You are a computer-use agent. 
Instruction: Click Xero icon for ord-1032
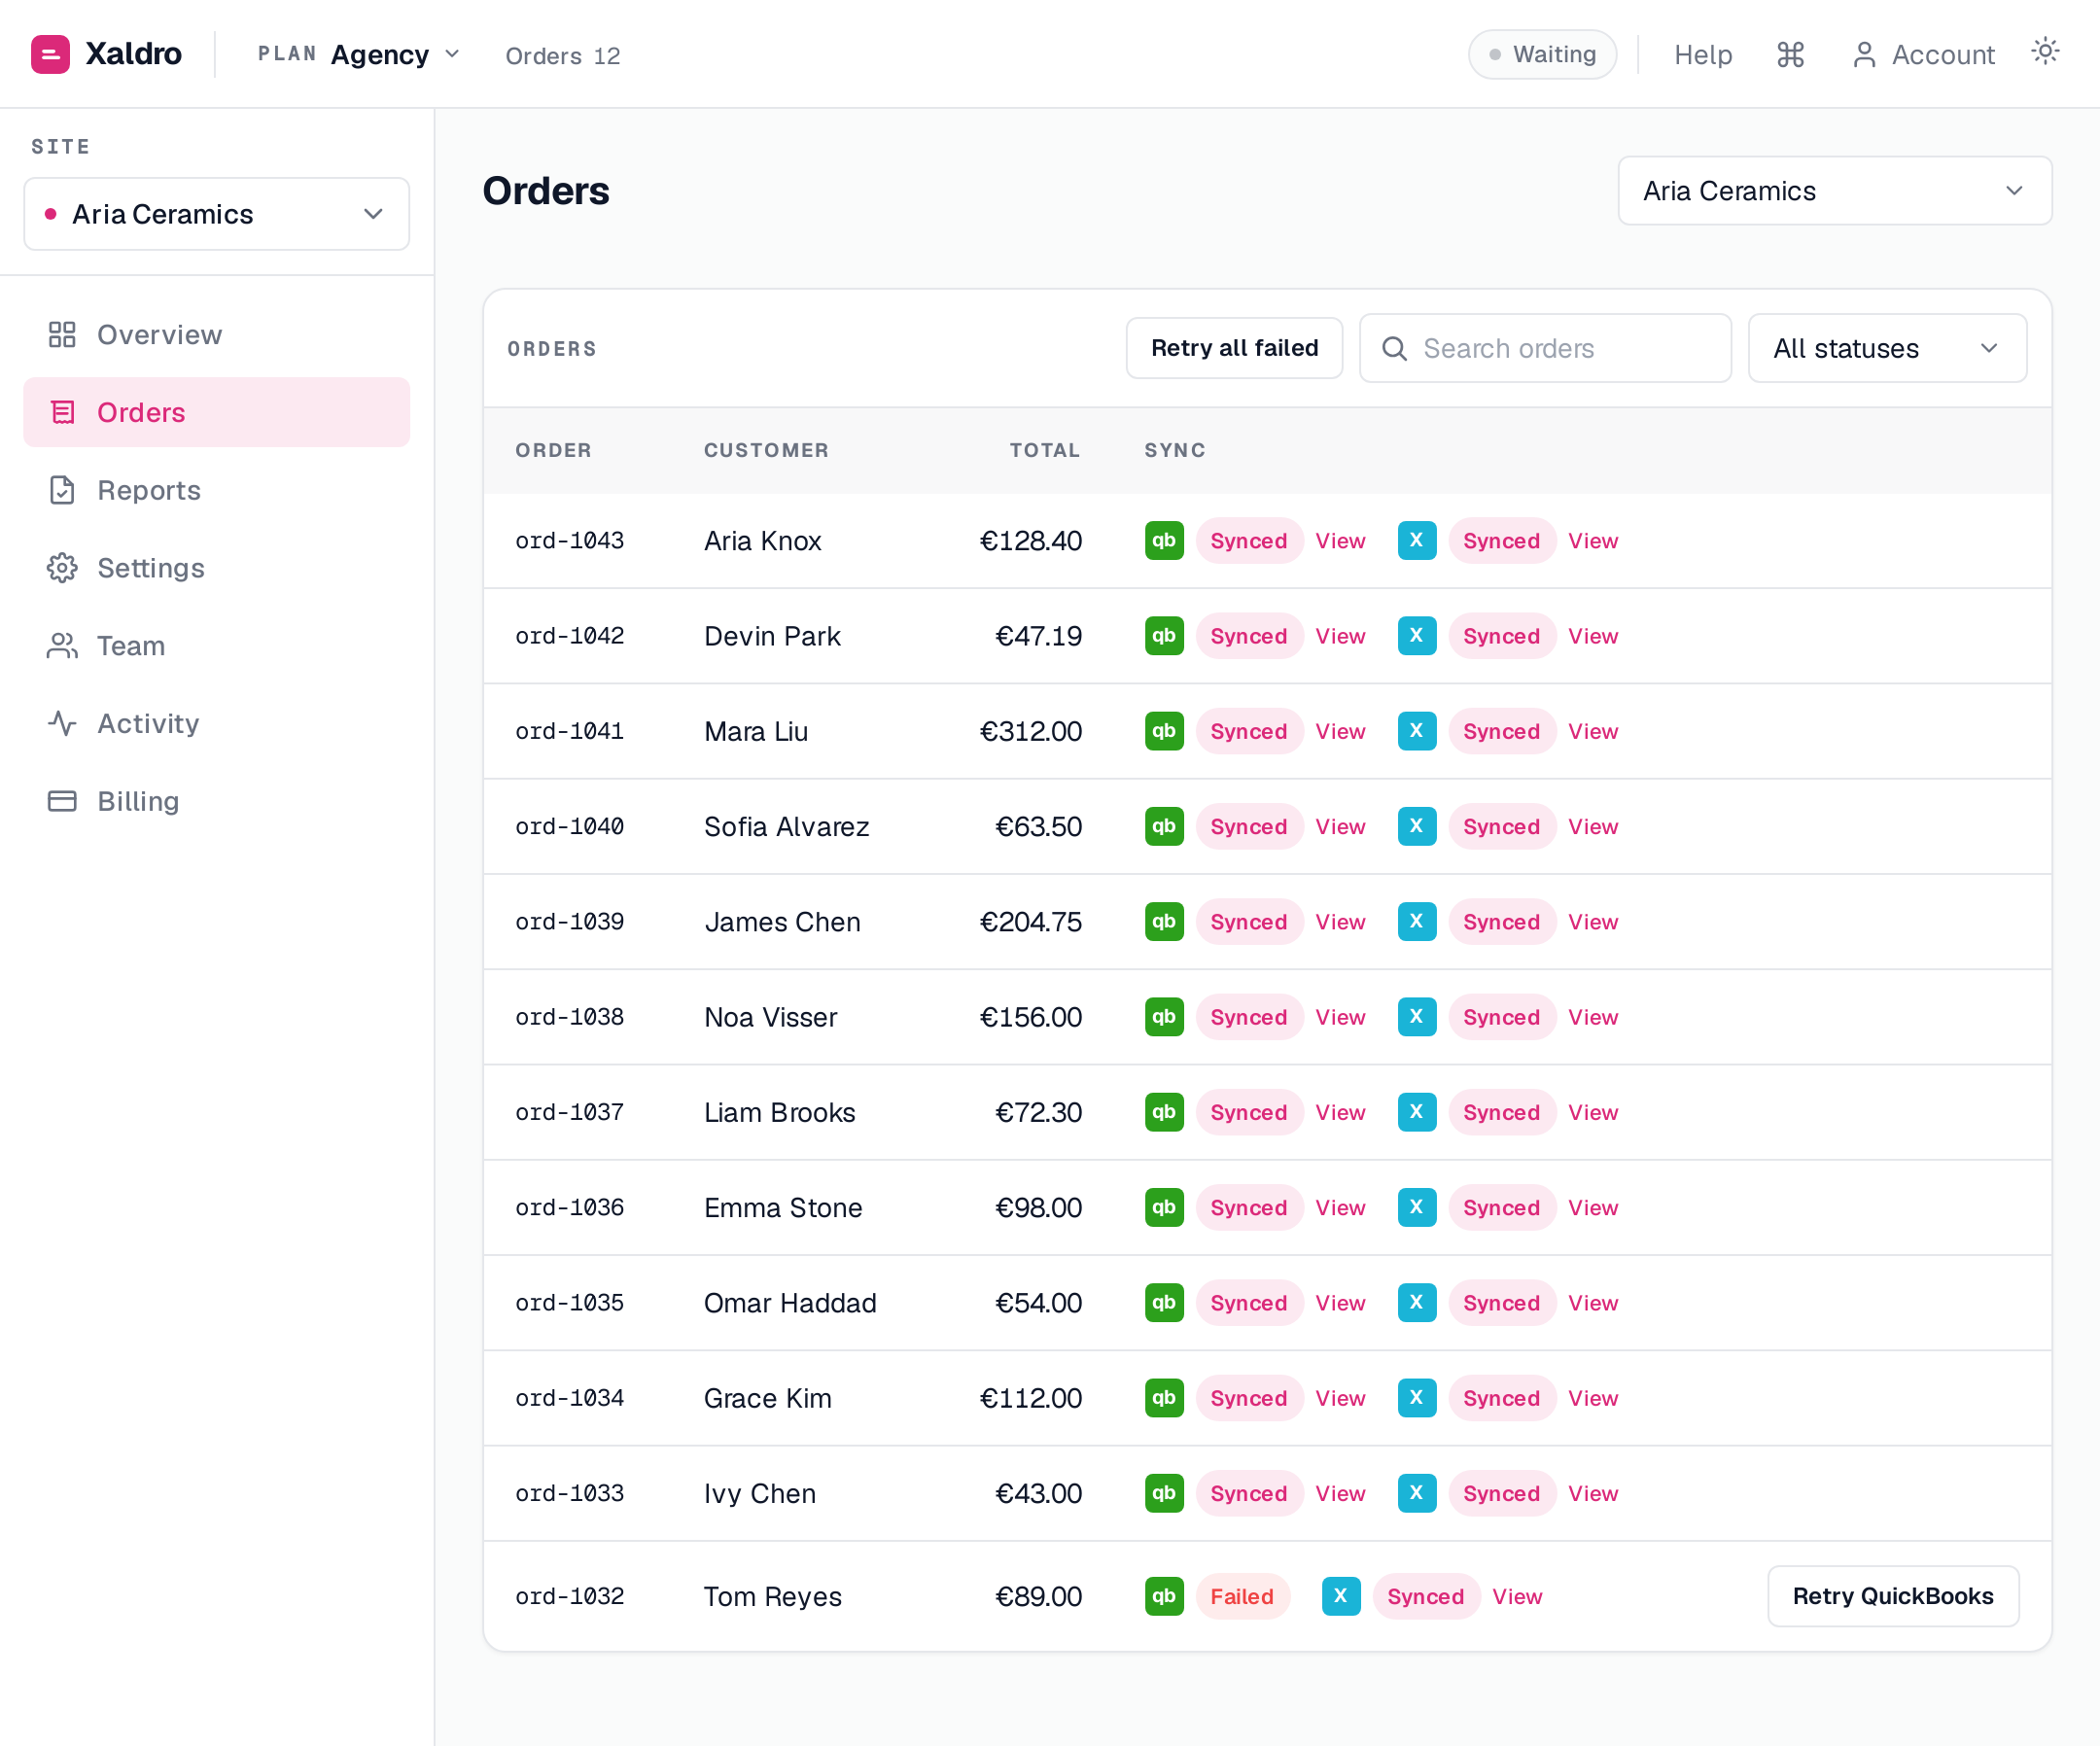tap(1340, 1596)
